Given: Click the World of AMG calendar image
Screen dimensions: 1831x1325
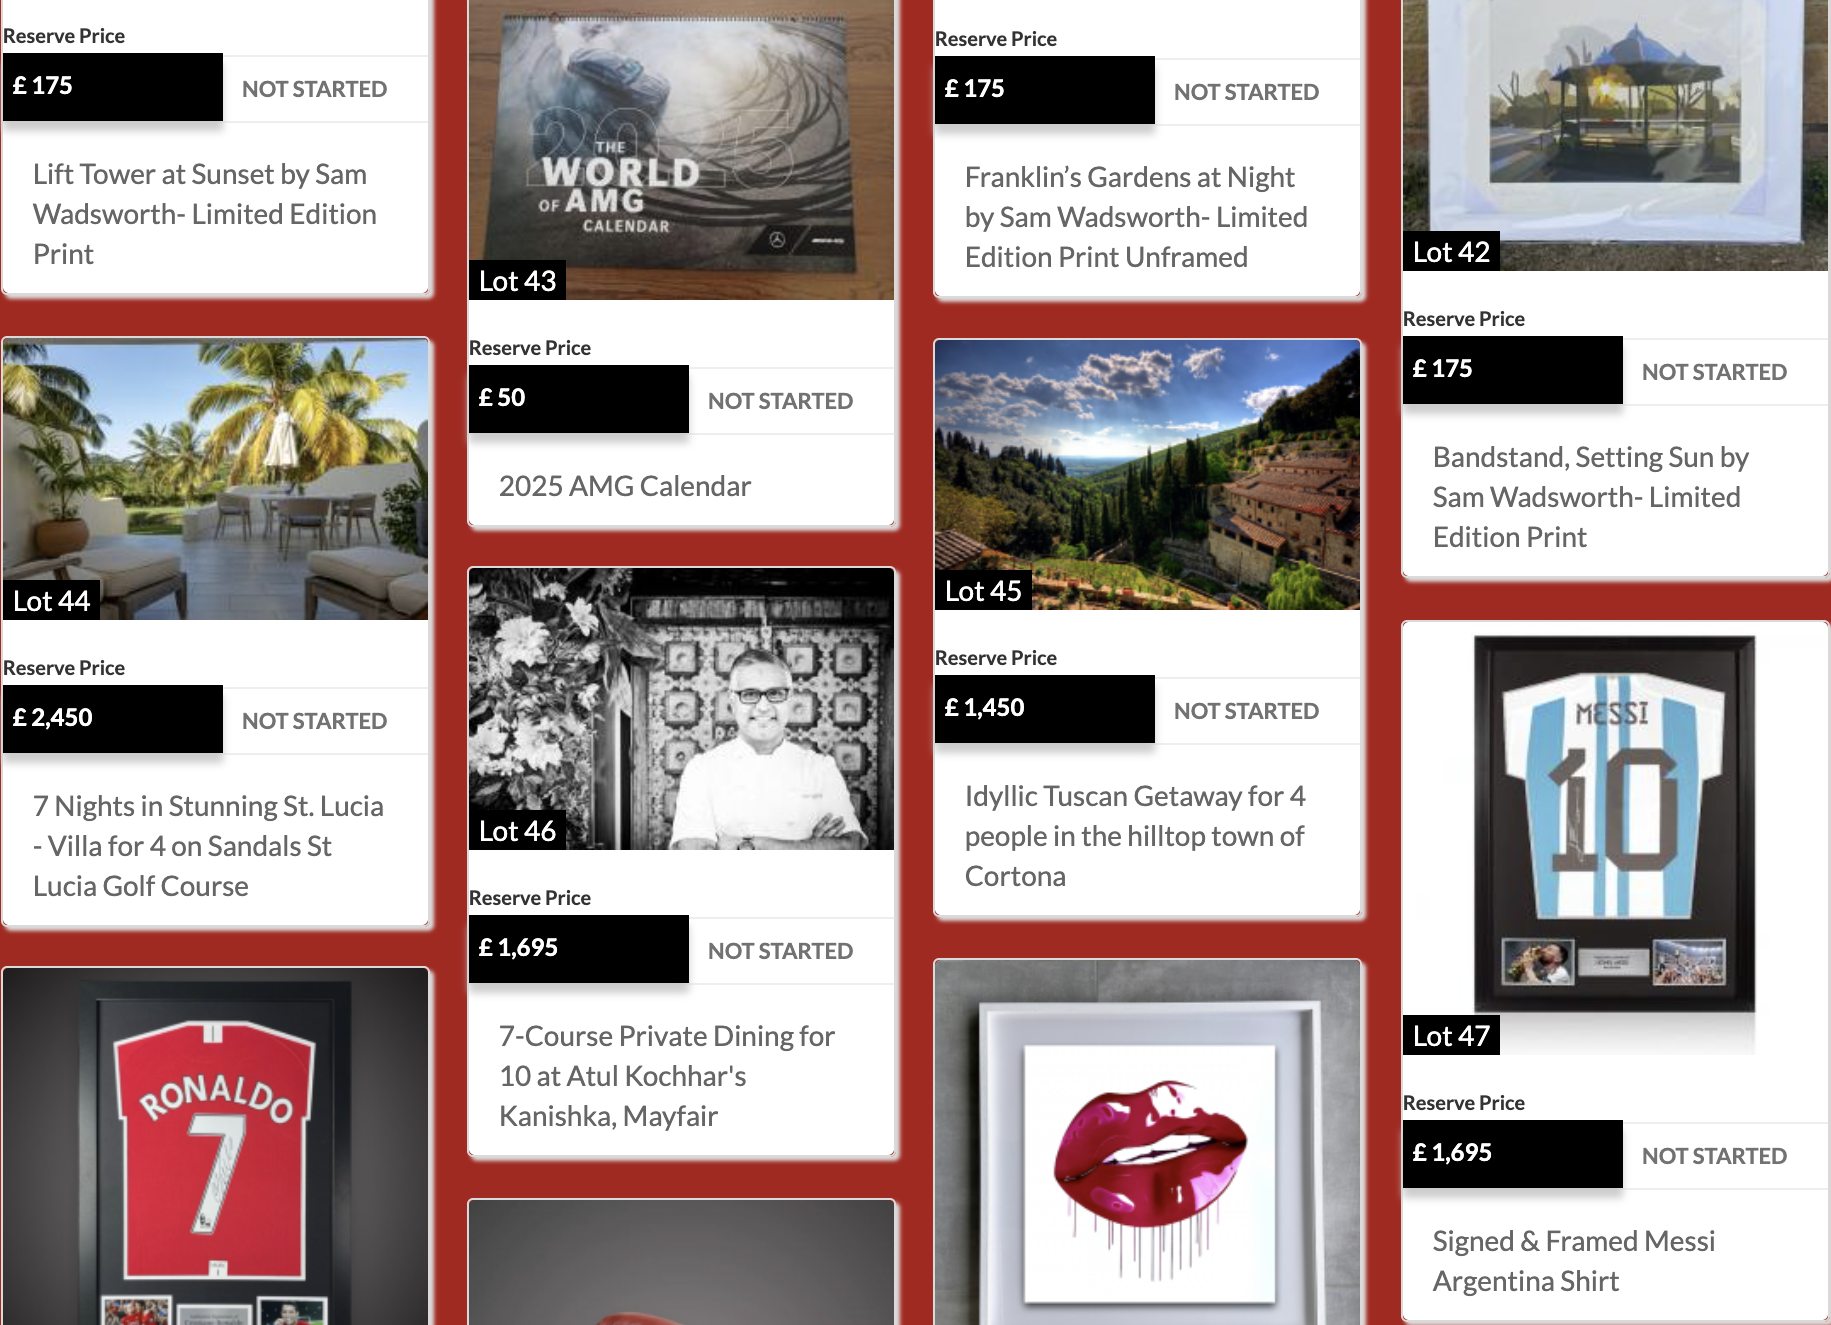Looking at the screenshot, I should pos(681,150).
